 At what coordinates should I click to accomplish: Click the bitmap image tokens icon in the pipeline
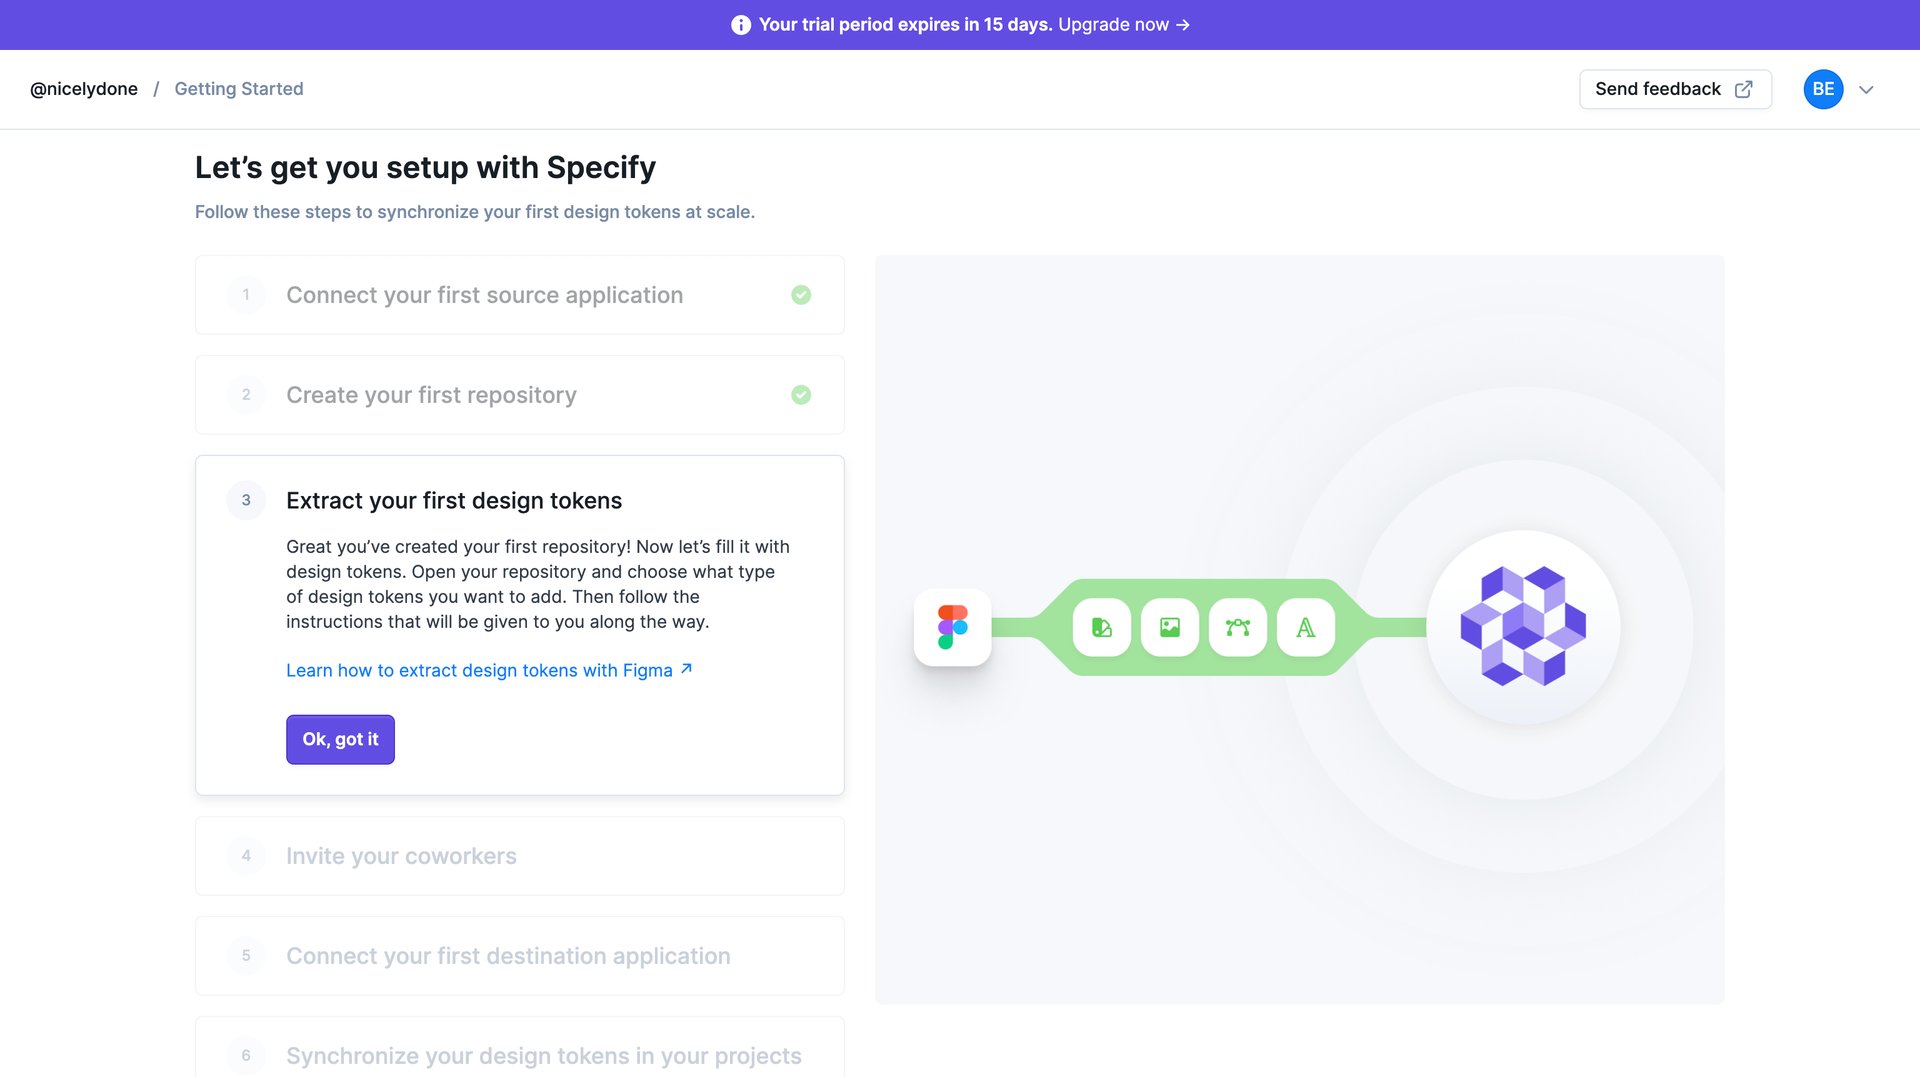pos(1169,627)
